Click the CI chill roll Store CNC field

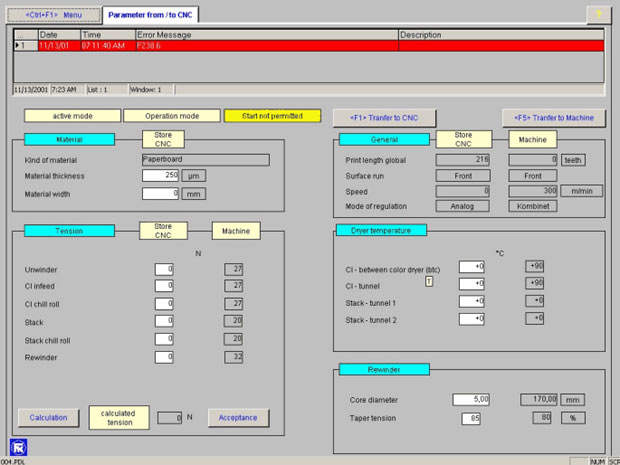coord(164,304)
